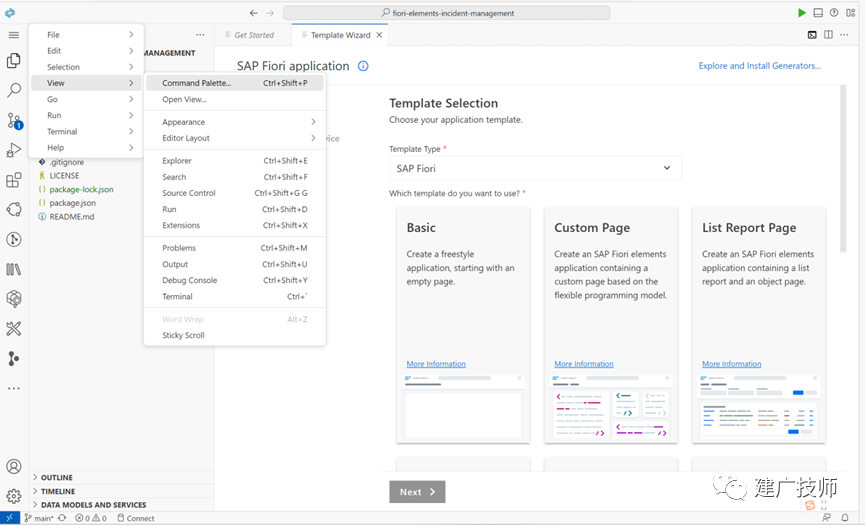Click Connect in the status bar
This screenshot has width=865, height=525.
pyautogui.click(x=136, y=518)
